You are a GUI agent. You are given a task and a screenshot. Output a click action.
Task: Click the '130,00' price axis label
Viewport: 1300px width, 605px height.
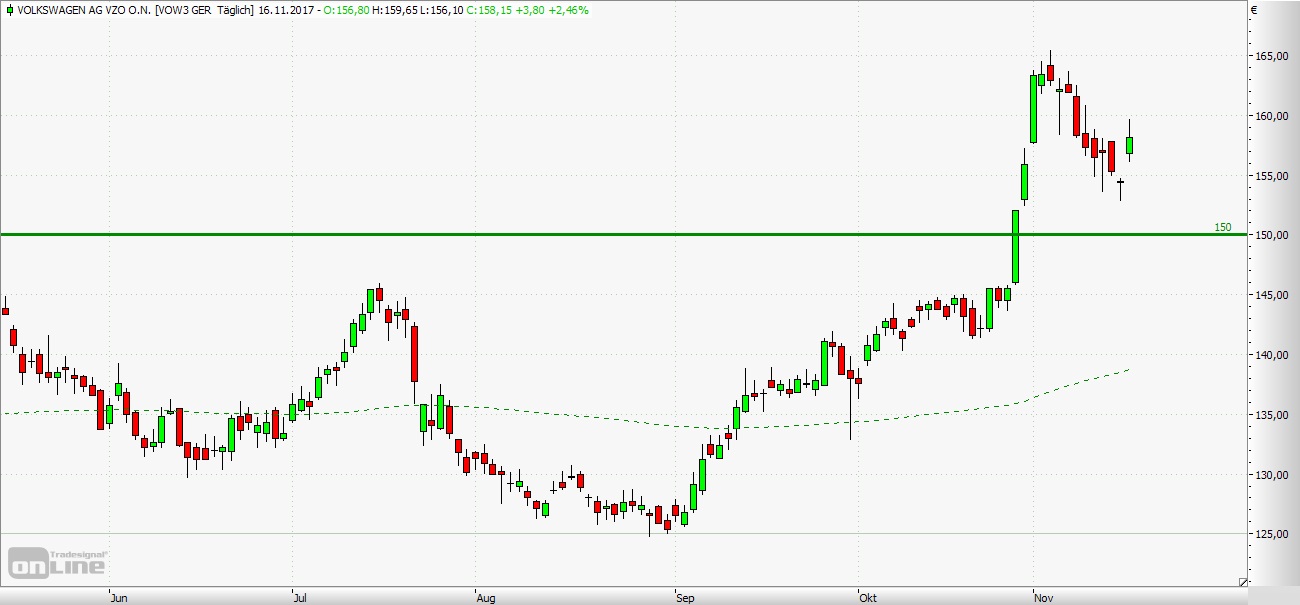[x=1274, y=475]
